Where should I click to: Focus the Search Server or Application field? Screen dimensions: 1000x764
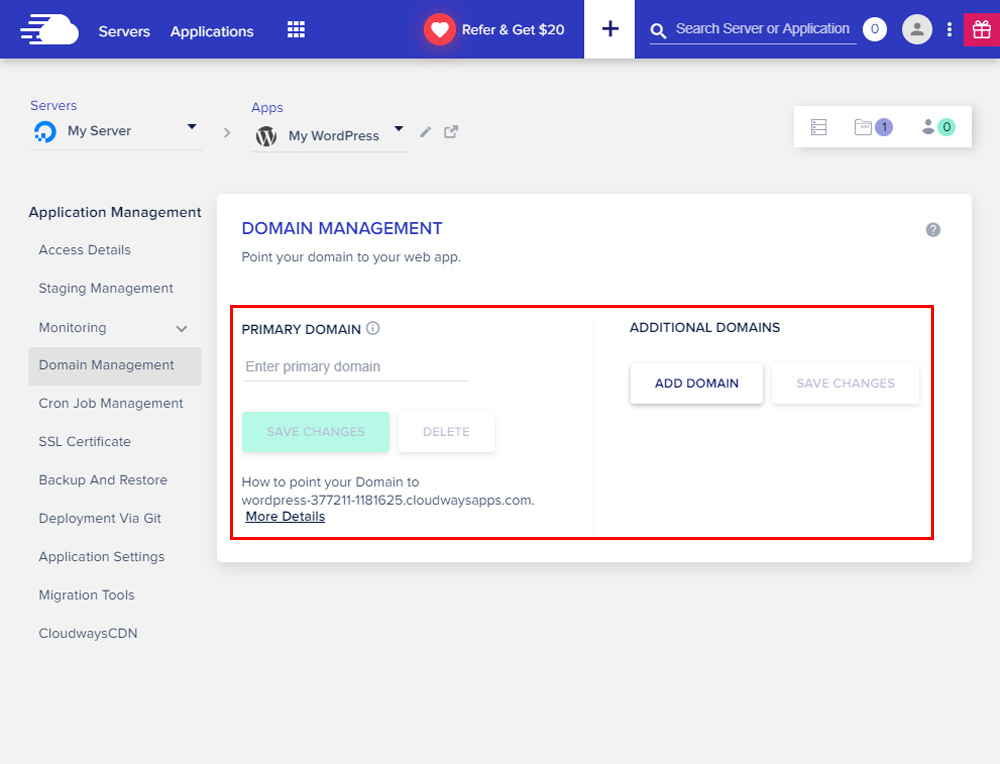tap(763, 29)
